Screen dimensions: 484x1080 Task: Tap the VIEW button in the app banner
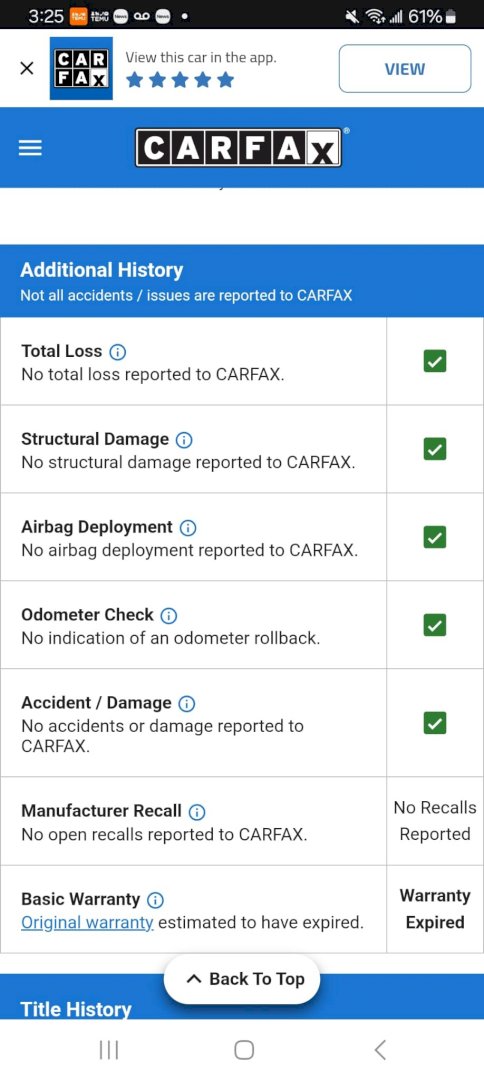click(405, 68)
